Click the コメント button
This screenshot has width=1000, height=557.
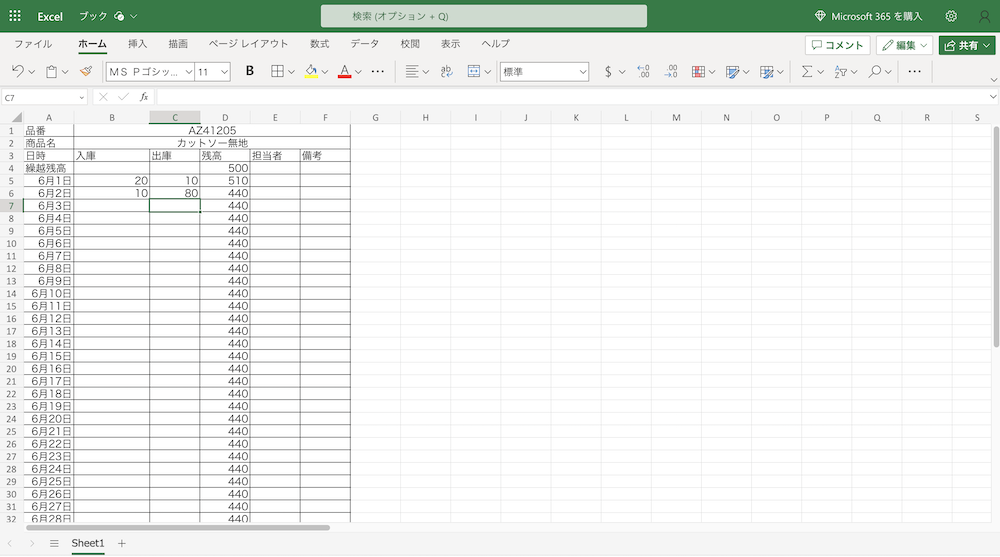(x=837, y=45)
